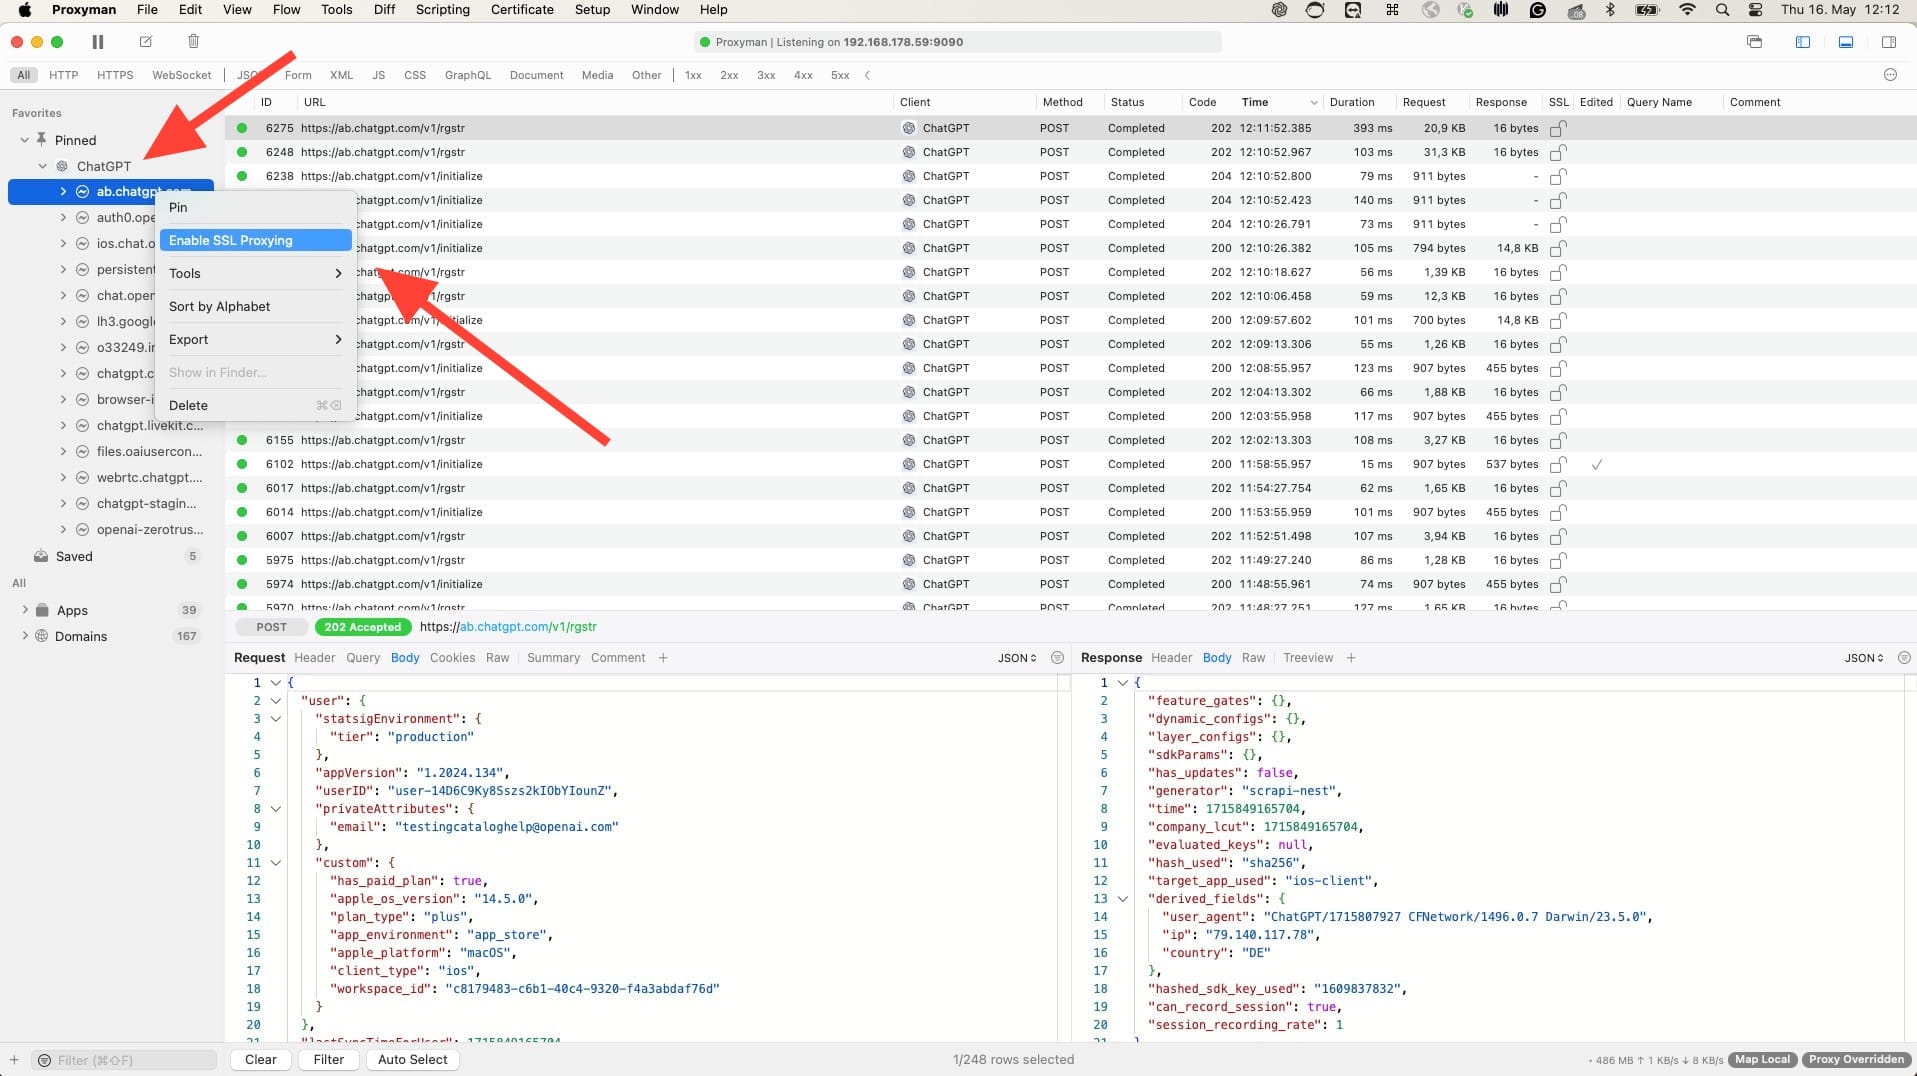
Task: Toggle SSL lock on request row 6275
Action: point(1558,128)
